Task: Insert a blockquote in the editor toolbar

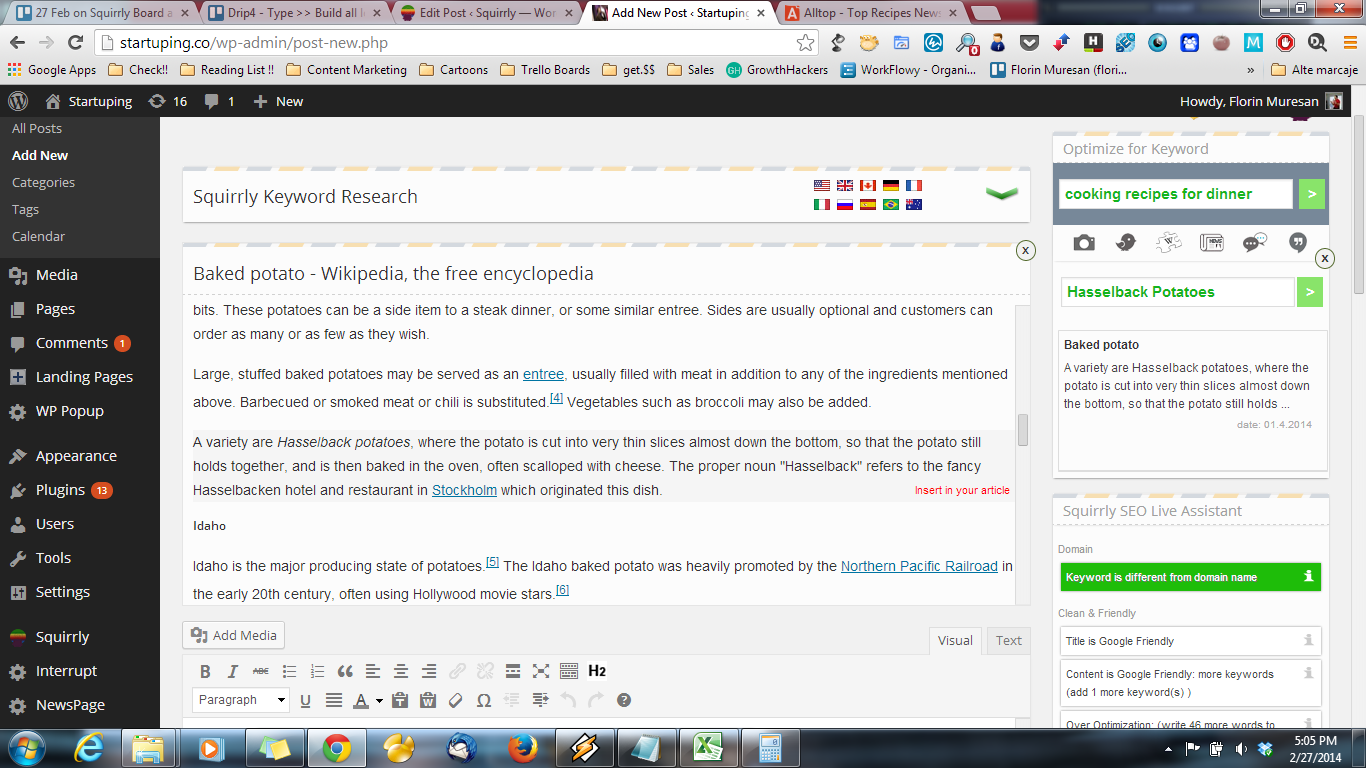Action: [345, 671]
